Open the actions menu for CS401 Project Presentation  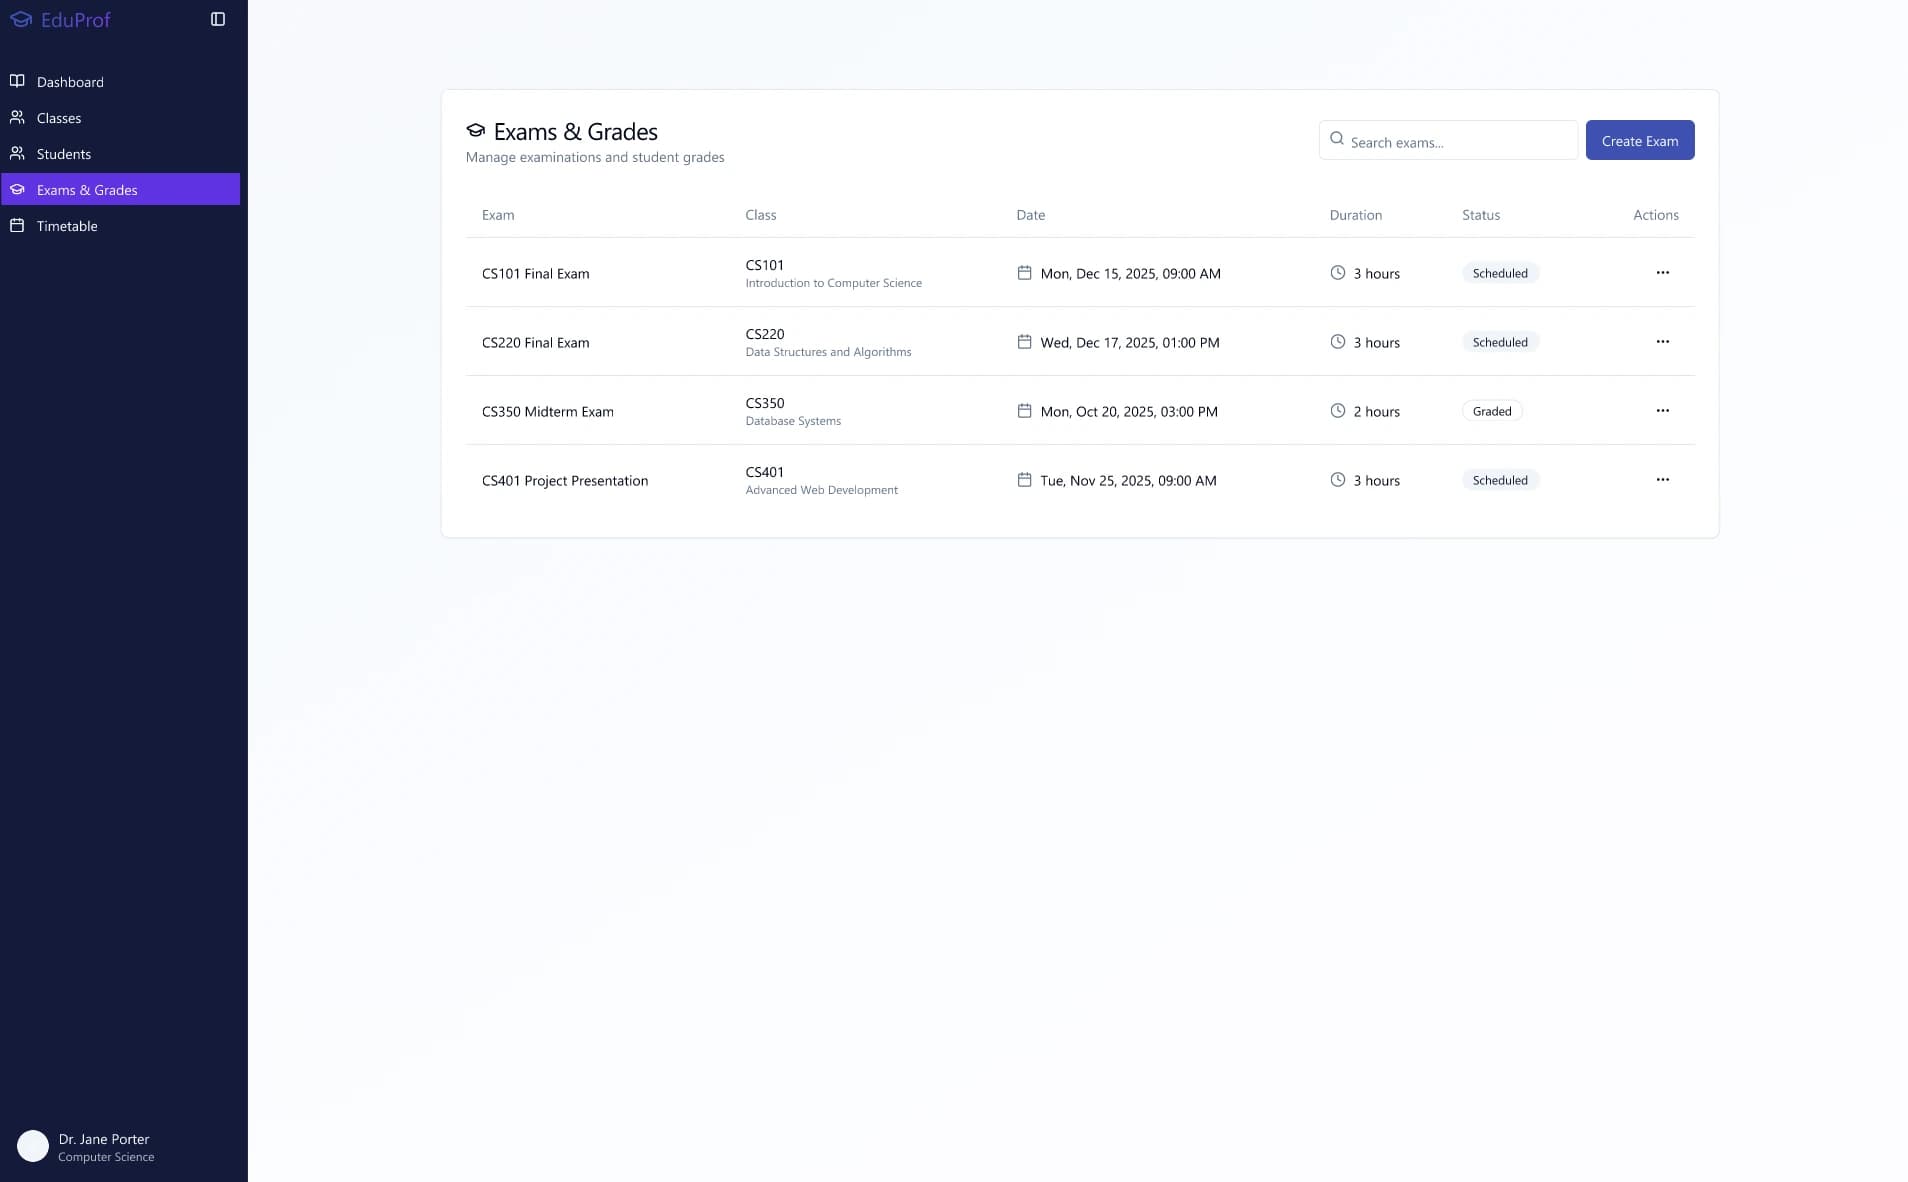point(1662,479)
